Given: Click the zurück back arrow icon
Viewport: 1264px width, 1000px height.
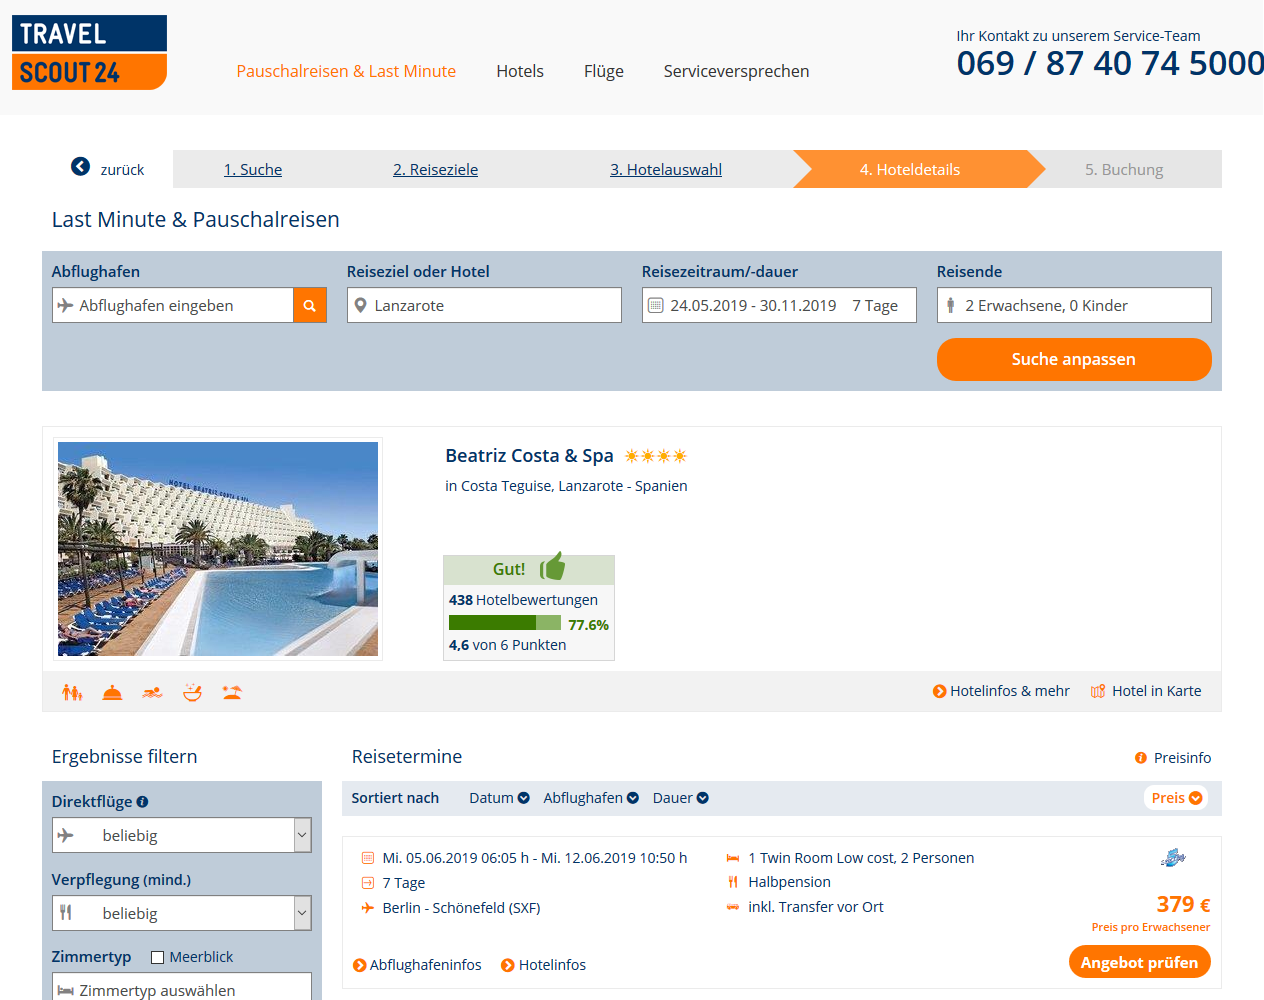Looking at the screenshot, I should (80, 167).
